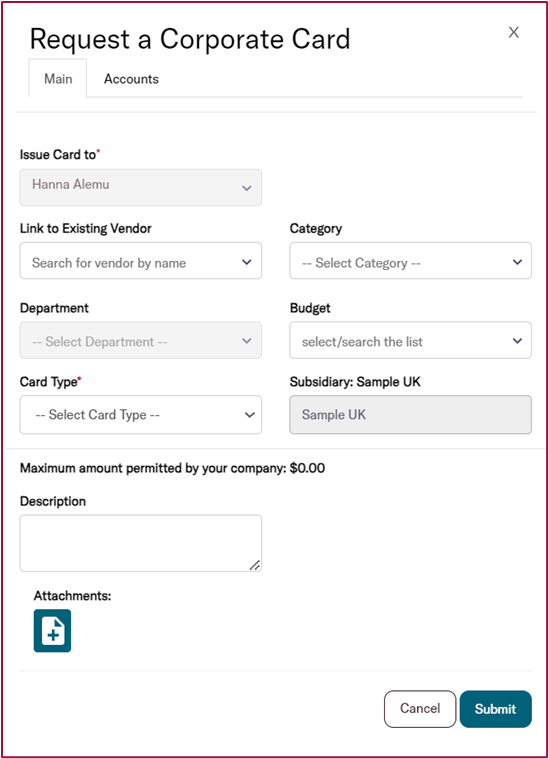Click the Budget field chevron arrow

pyautogui.click(x=517, y=341)
